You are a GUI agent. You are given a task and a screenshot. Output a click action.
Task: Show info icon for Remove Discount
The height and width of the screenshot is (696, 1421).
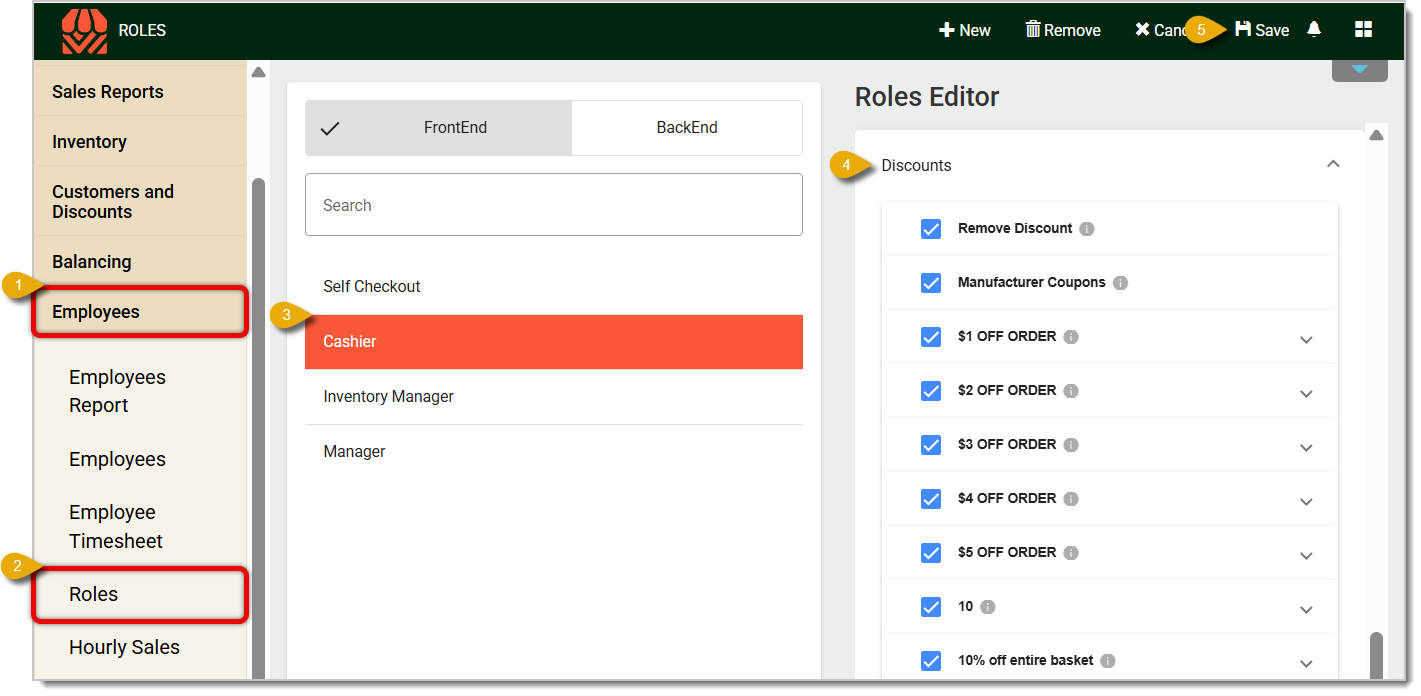[x=1087, y=229]
